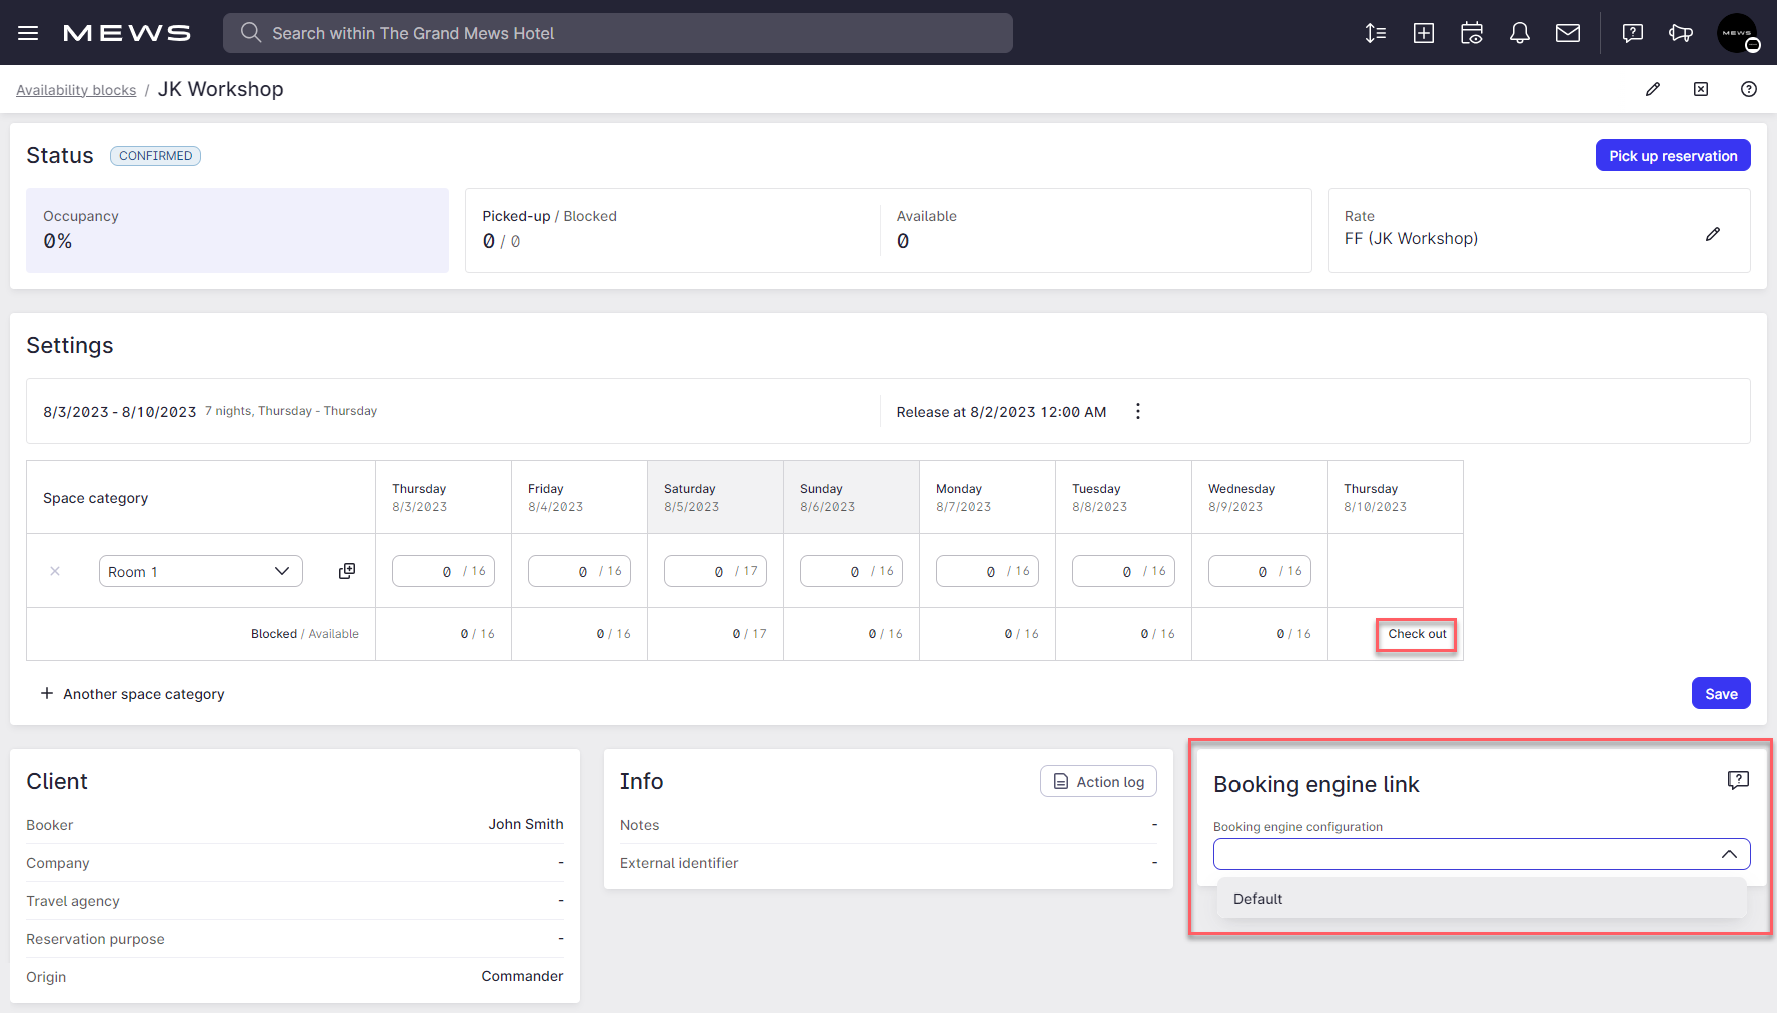
Task: Click the plus icon to create a new item
Action: tap(1423, 32)
